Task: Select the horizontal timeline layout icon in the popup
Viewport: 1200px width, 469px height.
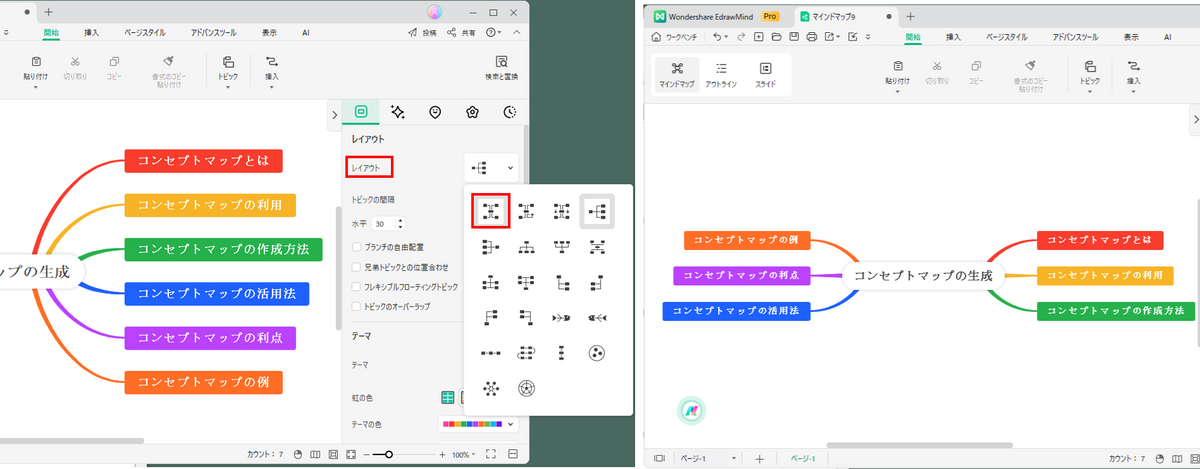Action: tap(490, 353)
